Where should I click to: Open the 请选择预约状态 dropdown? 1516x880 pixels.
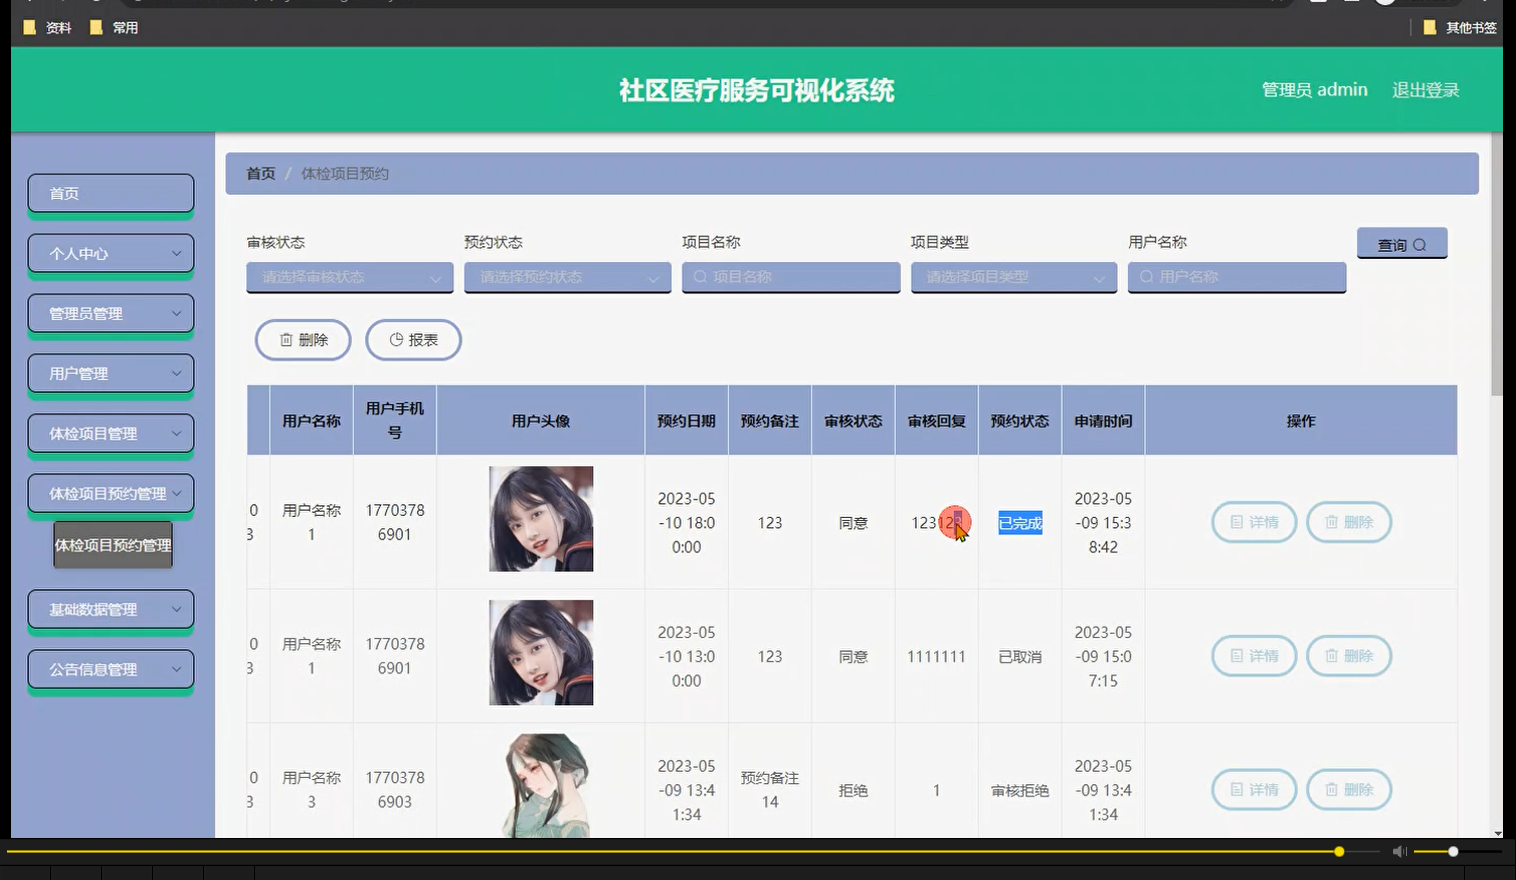pyautogui.click(x=567, y=277)
